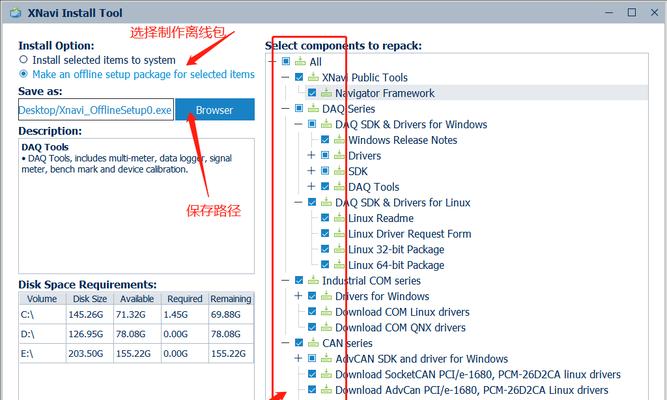
Task: Toggle the Drivers checkbox under DAQ Windows
Action: tap(325, 155)
